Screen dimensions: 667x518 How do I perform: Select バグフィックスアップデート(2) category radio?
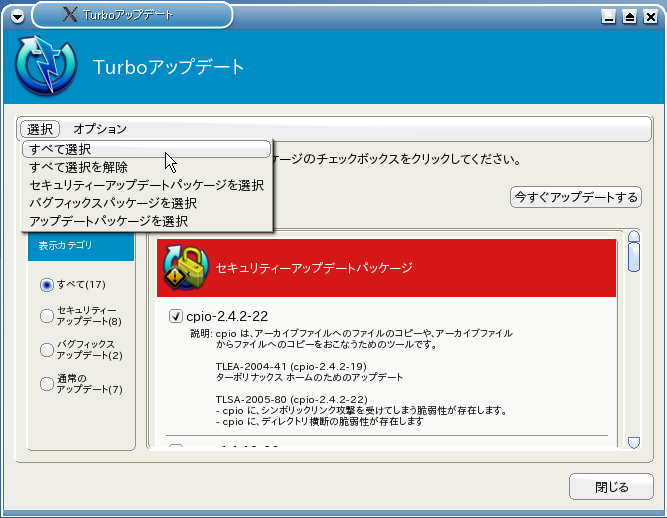47,350
